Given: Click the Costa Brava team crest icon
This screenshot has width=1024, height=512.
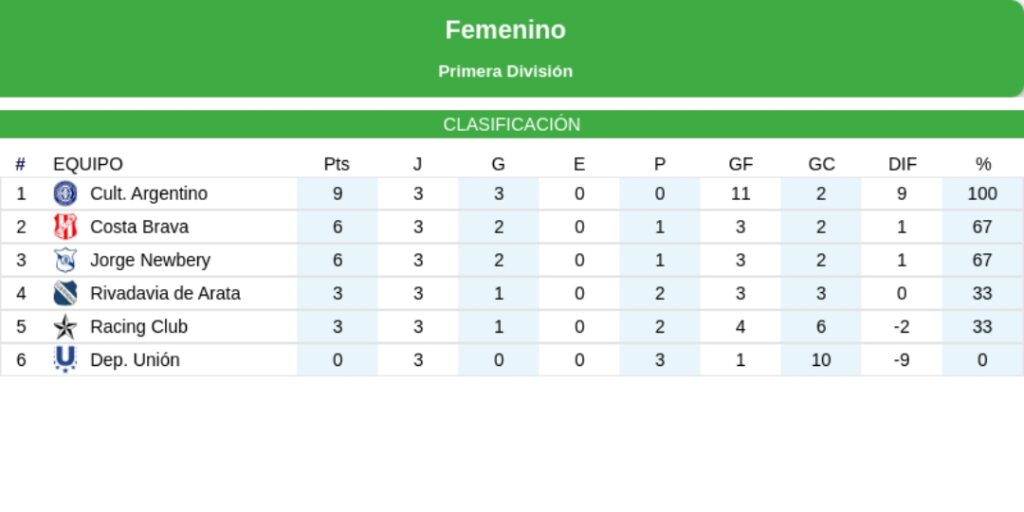Looking at the screenshot, I should 65,227.
